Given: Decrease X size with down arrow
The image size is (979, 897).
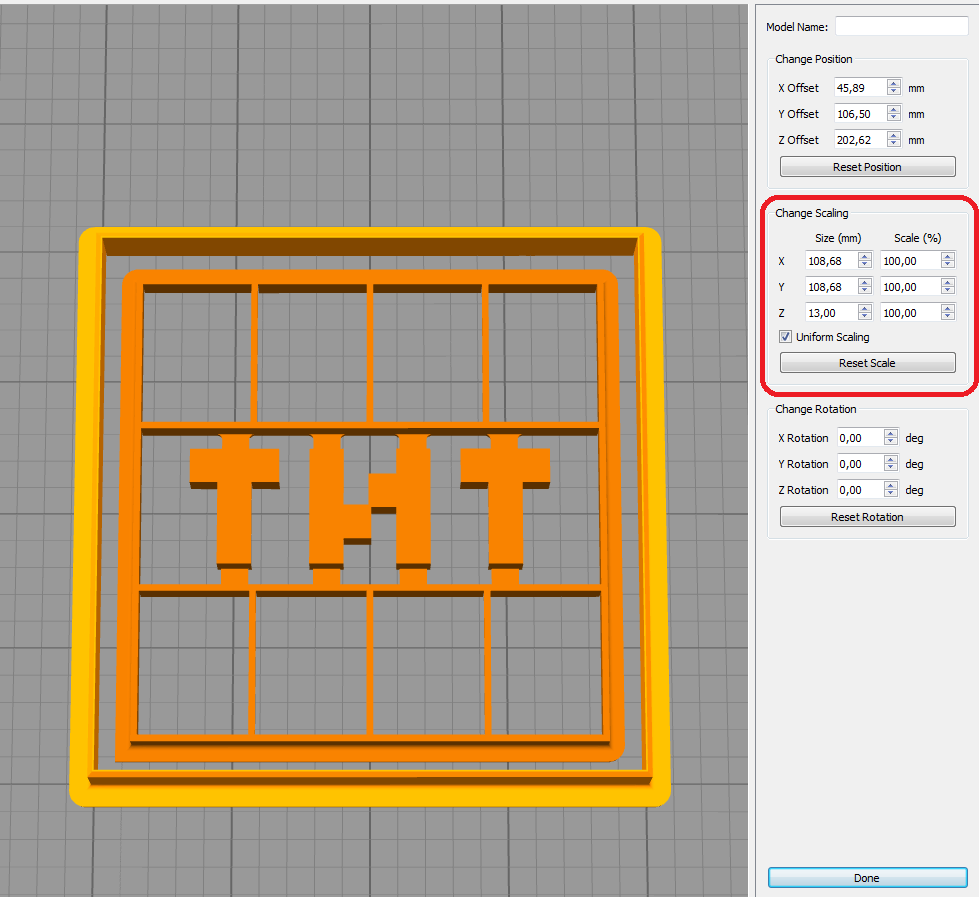Looking at the screenshot, I should tap(865, 265).
